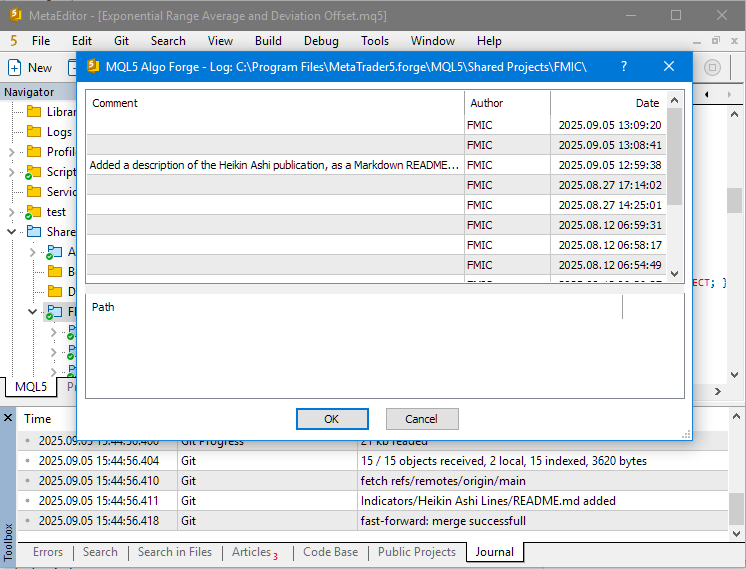Click the Comment column header
Image resolution: width=746 pixels, height=569 pixels.
tap(275, 103)
